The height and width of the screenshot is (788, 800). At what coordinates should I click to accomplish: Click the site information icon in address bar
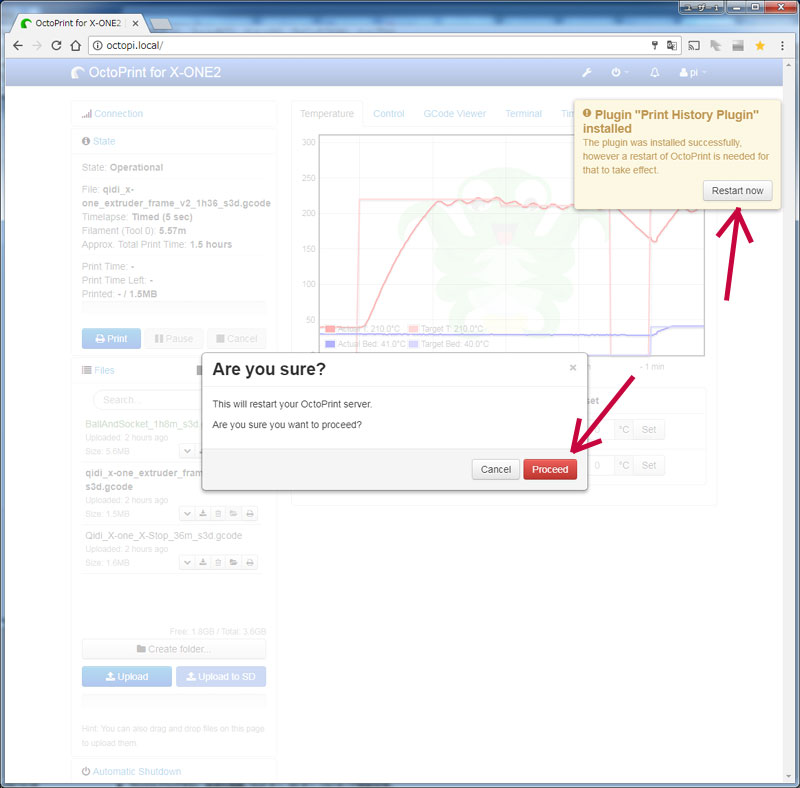click(97, 45)
